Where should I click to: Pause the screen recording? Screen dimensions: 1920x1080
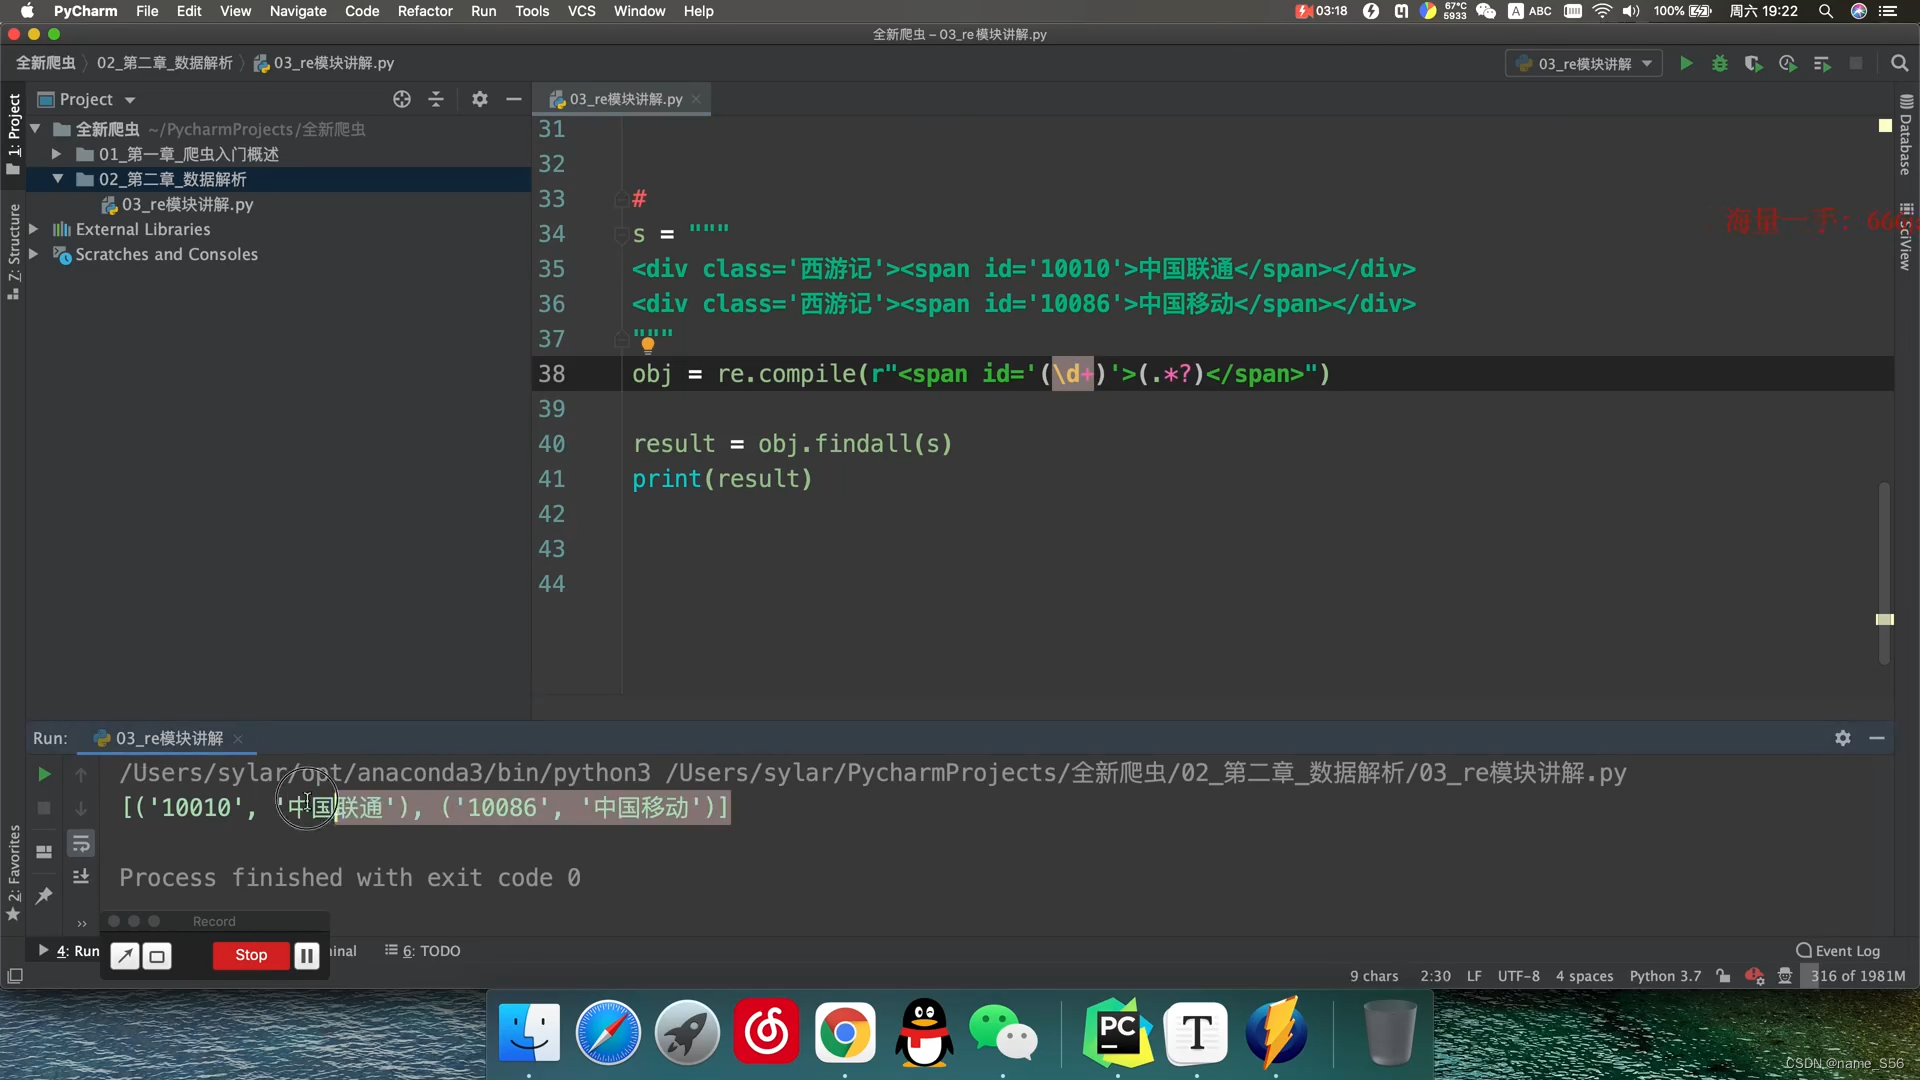click(x=306, y=956)
